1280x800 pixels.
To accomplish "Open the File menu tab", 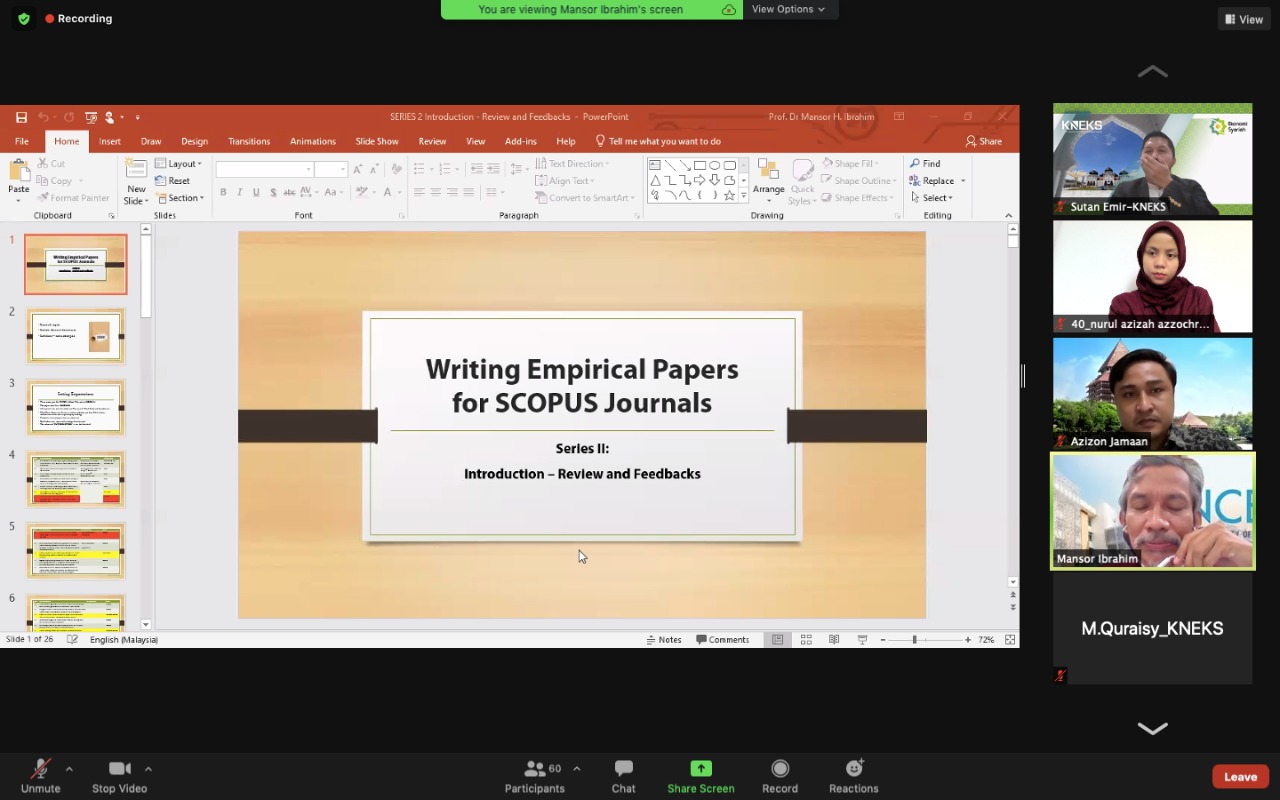I will tap(21, 141).
